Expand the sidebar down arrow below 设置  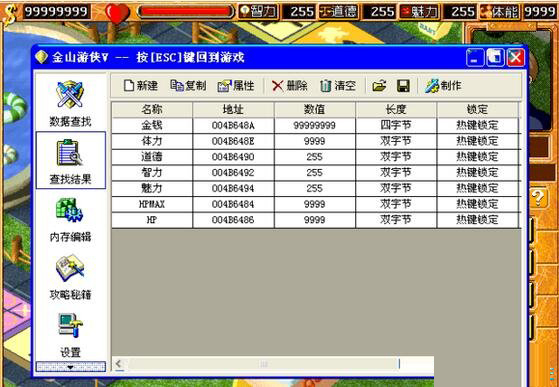point(71,367)
